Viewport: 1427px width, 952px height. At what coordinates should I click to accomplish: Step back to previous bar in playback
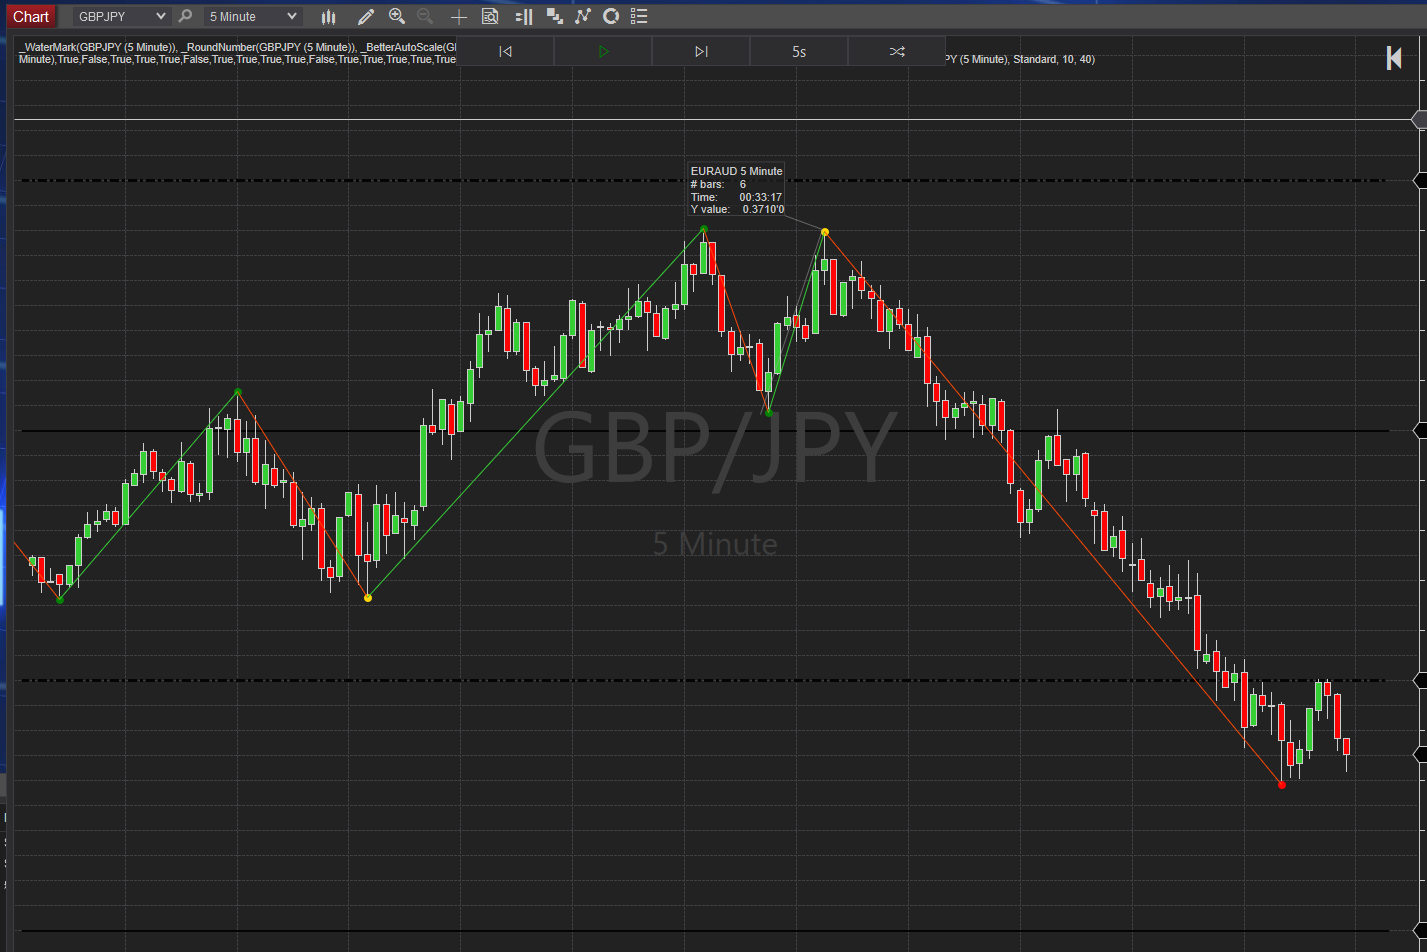point(505,51)
